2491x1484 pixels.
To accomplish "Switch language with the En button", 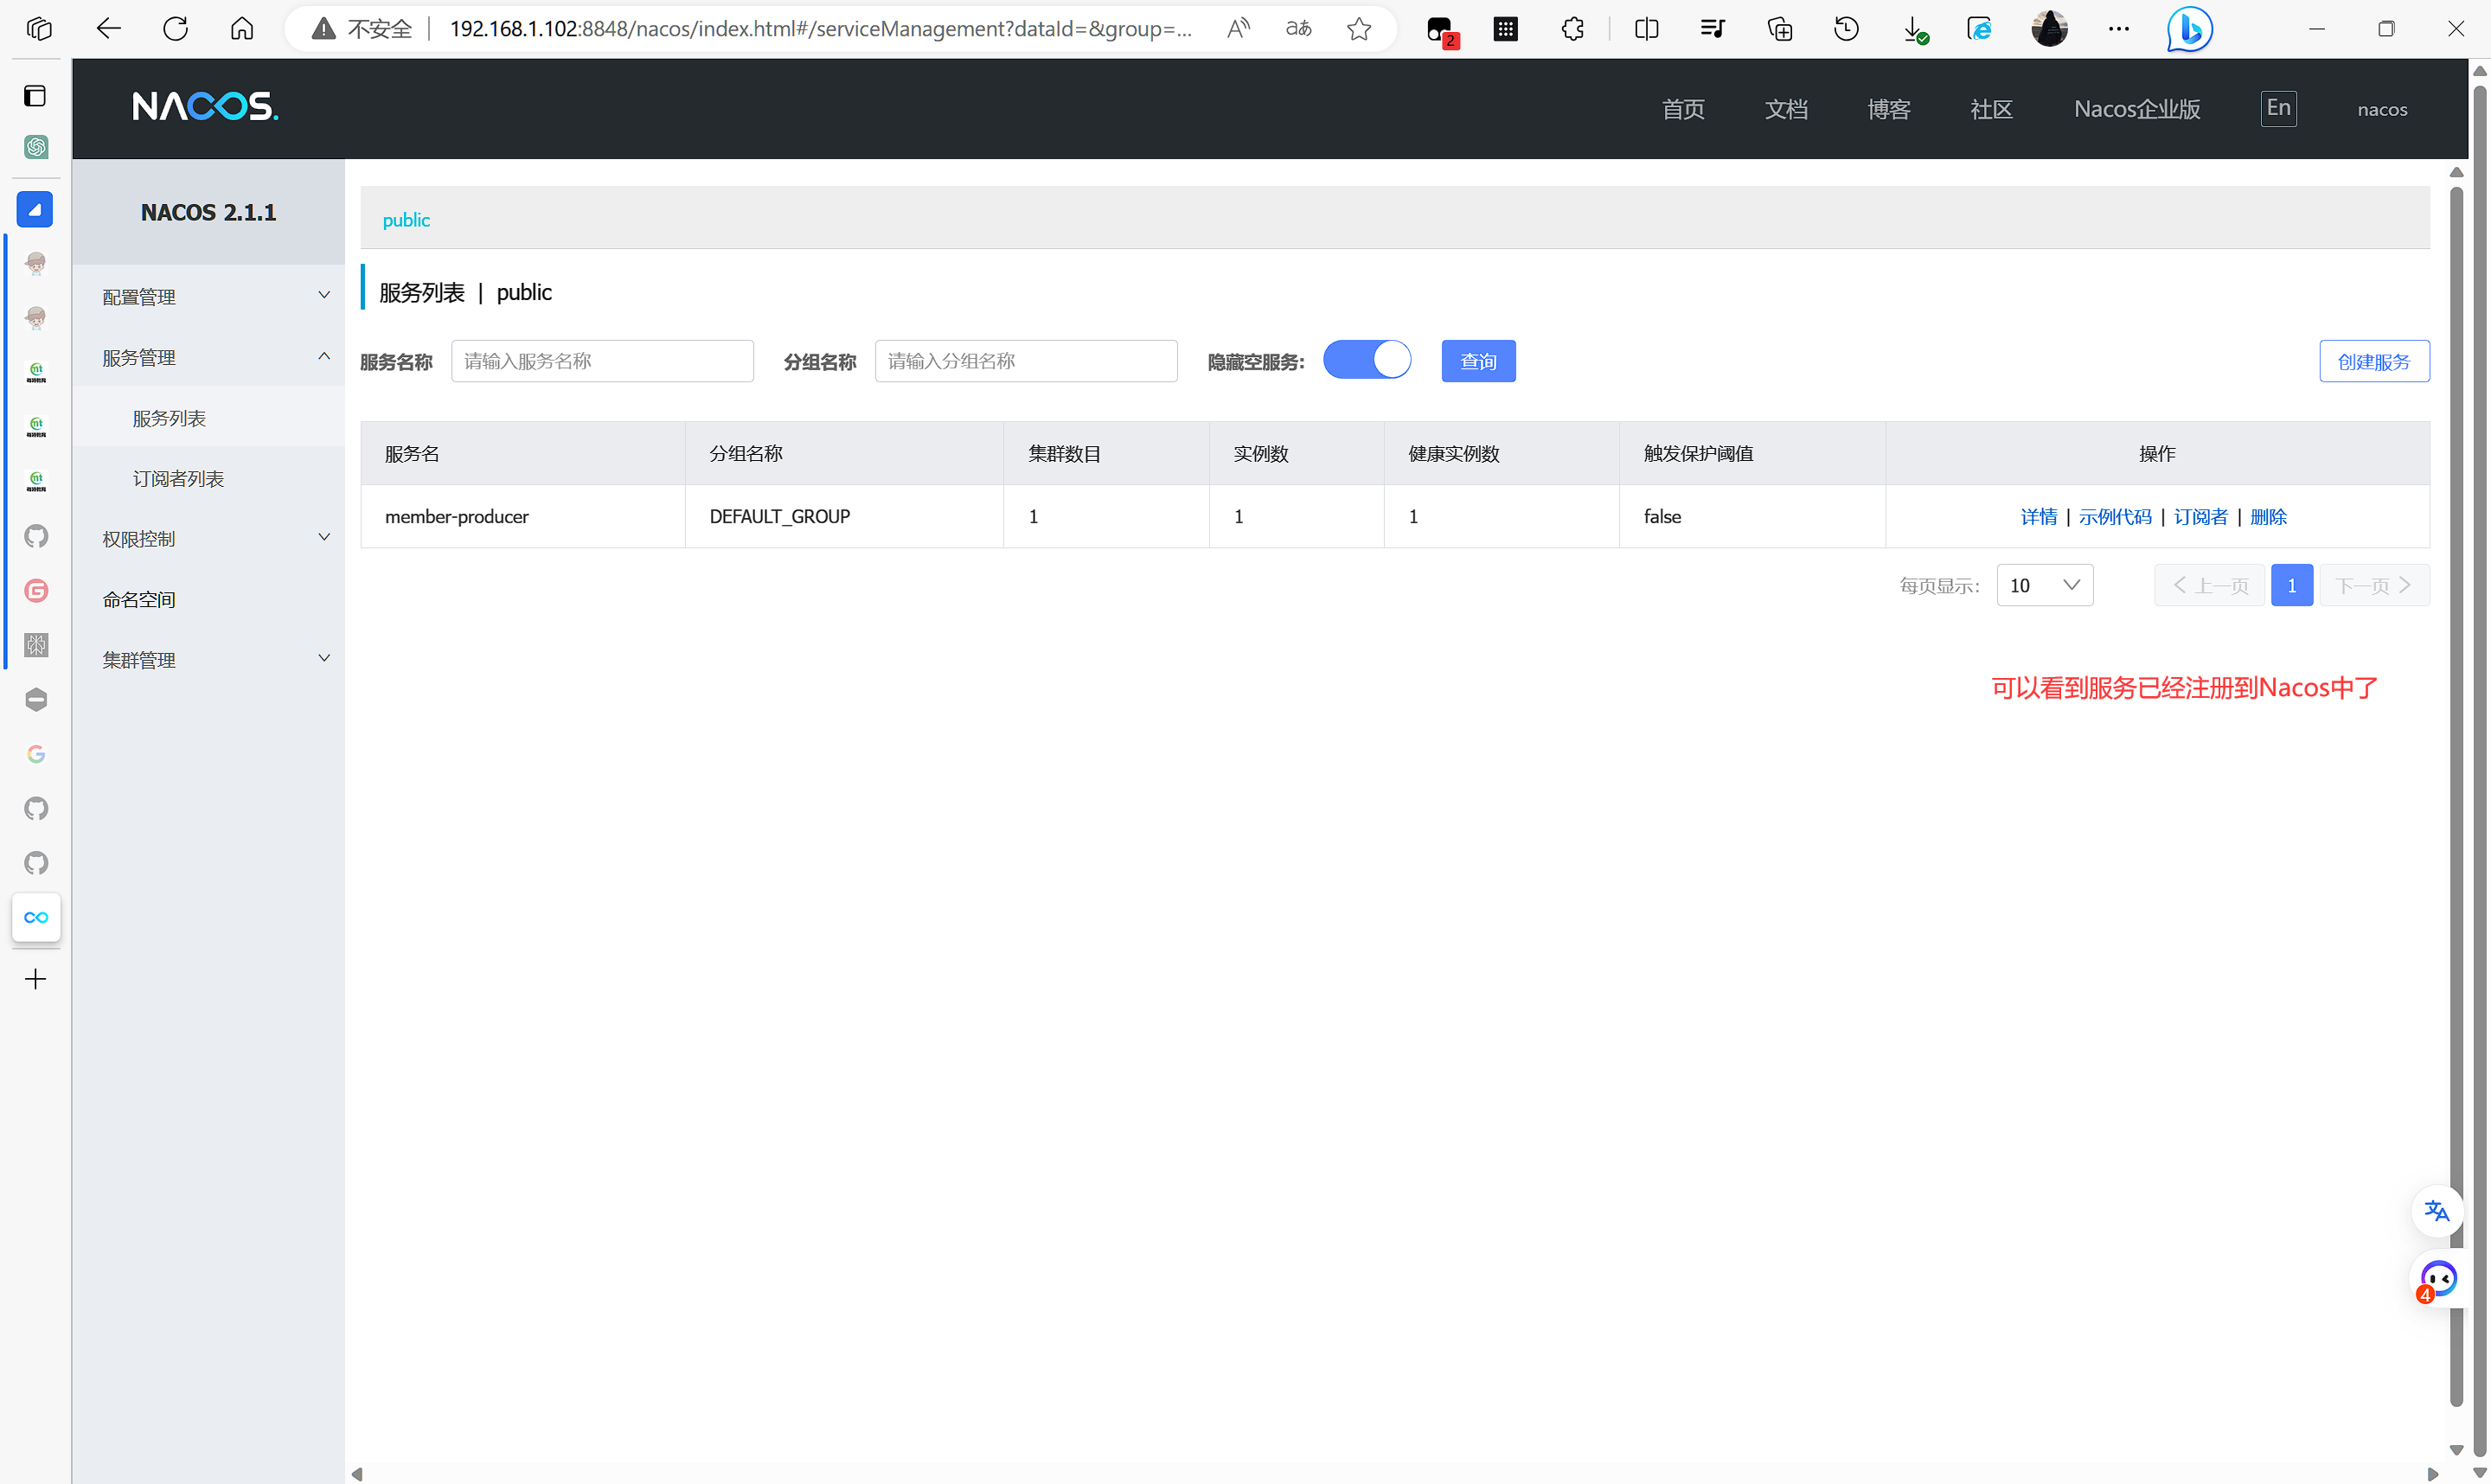I will (x=2278, y=108).
